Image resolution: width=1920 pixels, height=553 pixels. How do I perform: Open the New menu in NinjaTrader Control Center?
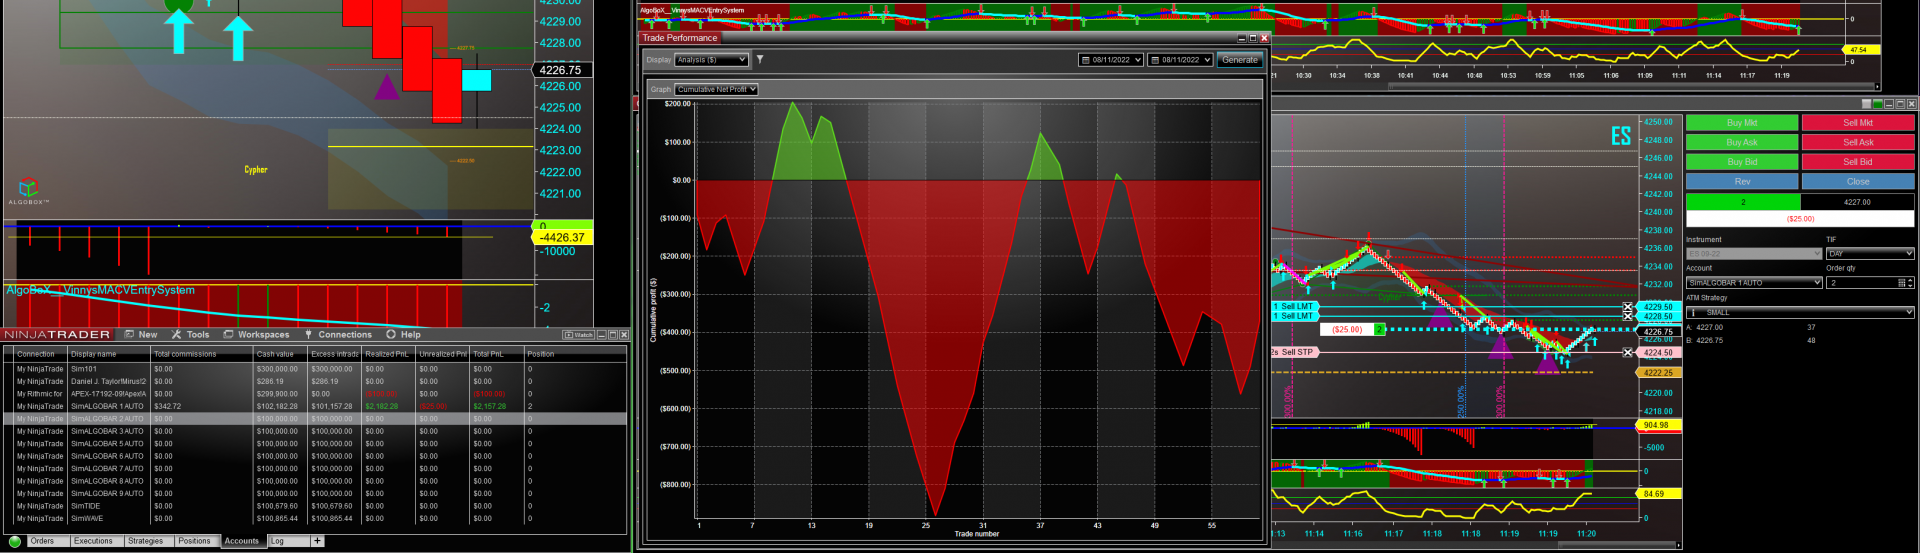click(x=141, y=335)
